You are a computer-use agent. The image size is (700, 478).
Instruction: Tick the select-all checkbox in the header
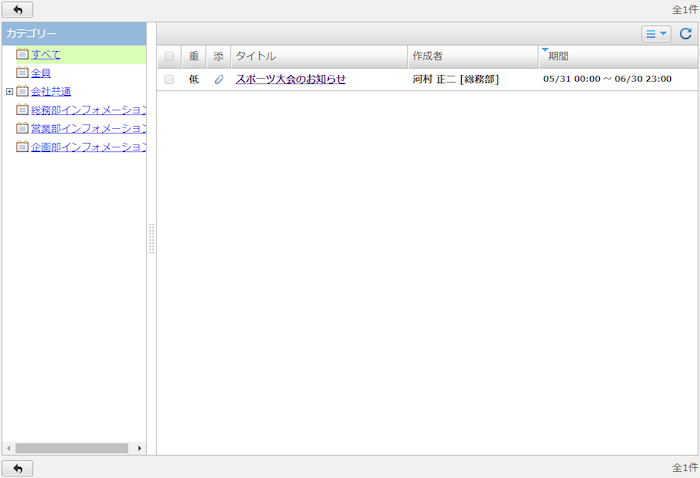click(x=169, y=57)
